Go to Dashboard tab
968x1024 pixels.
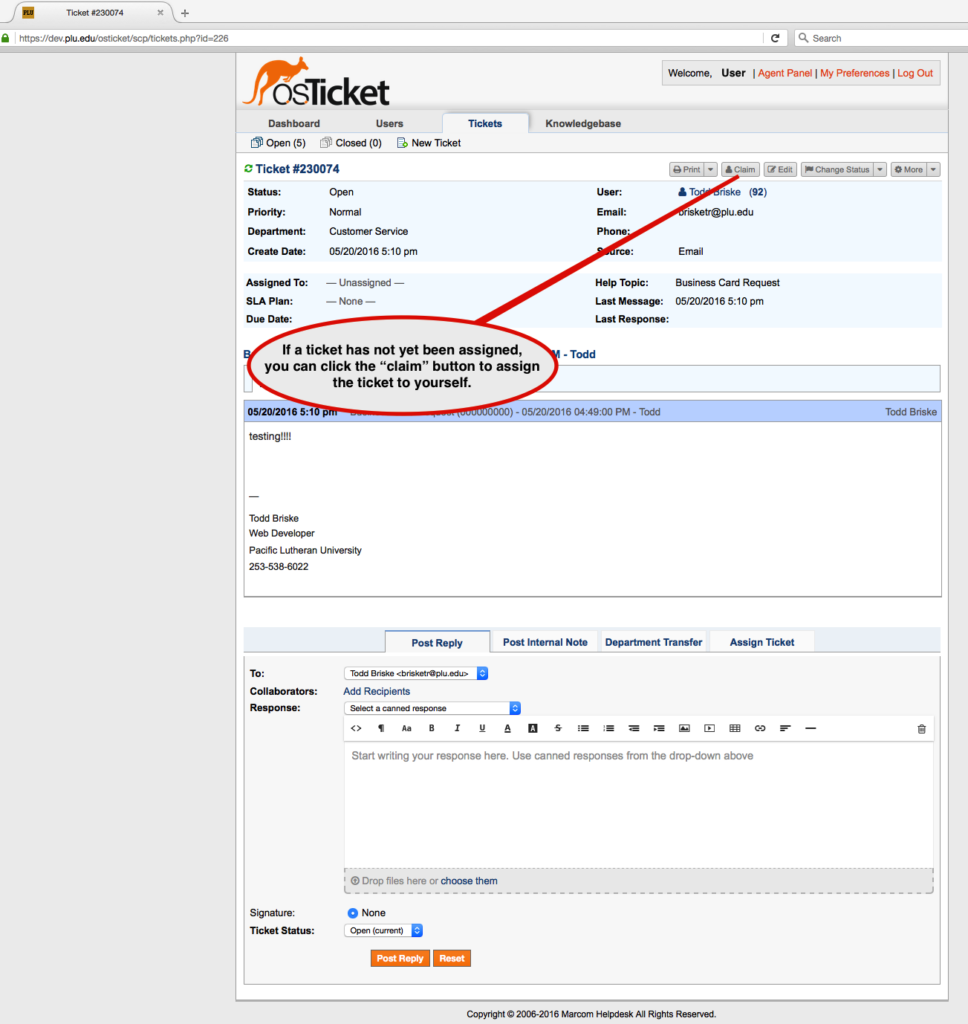coord(294,123)
